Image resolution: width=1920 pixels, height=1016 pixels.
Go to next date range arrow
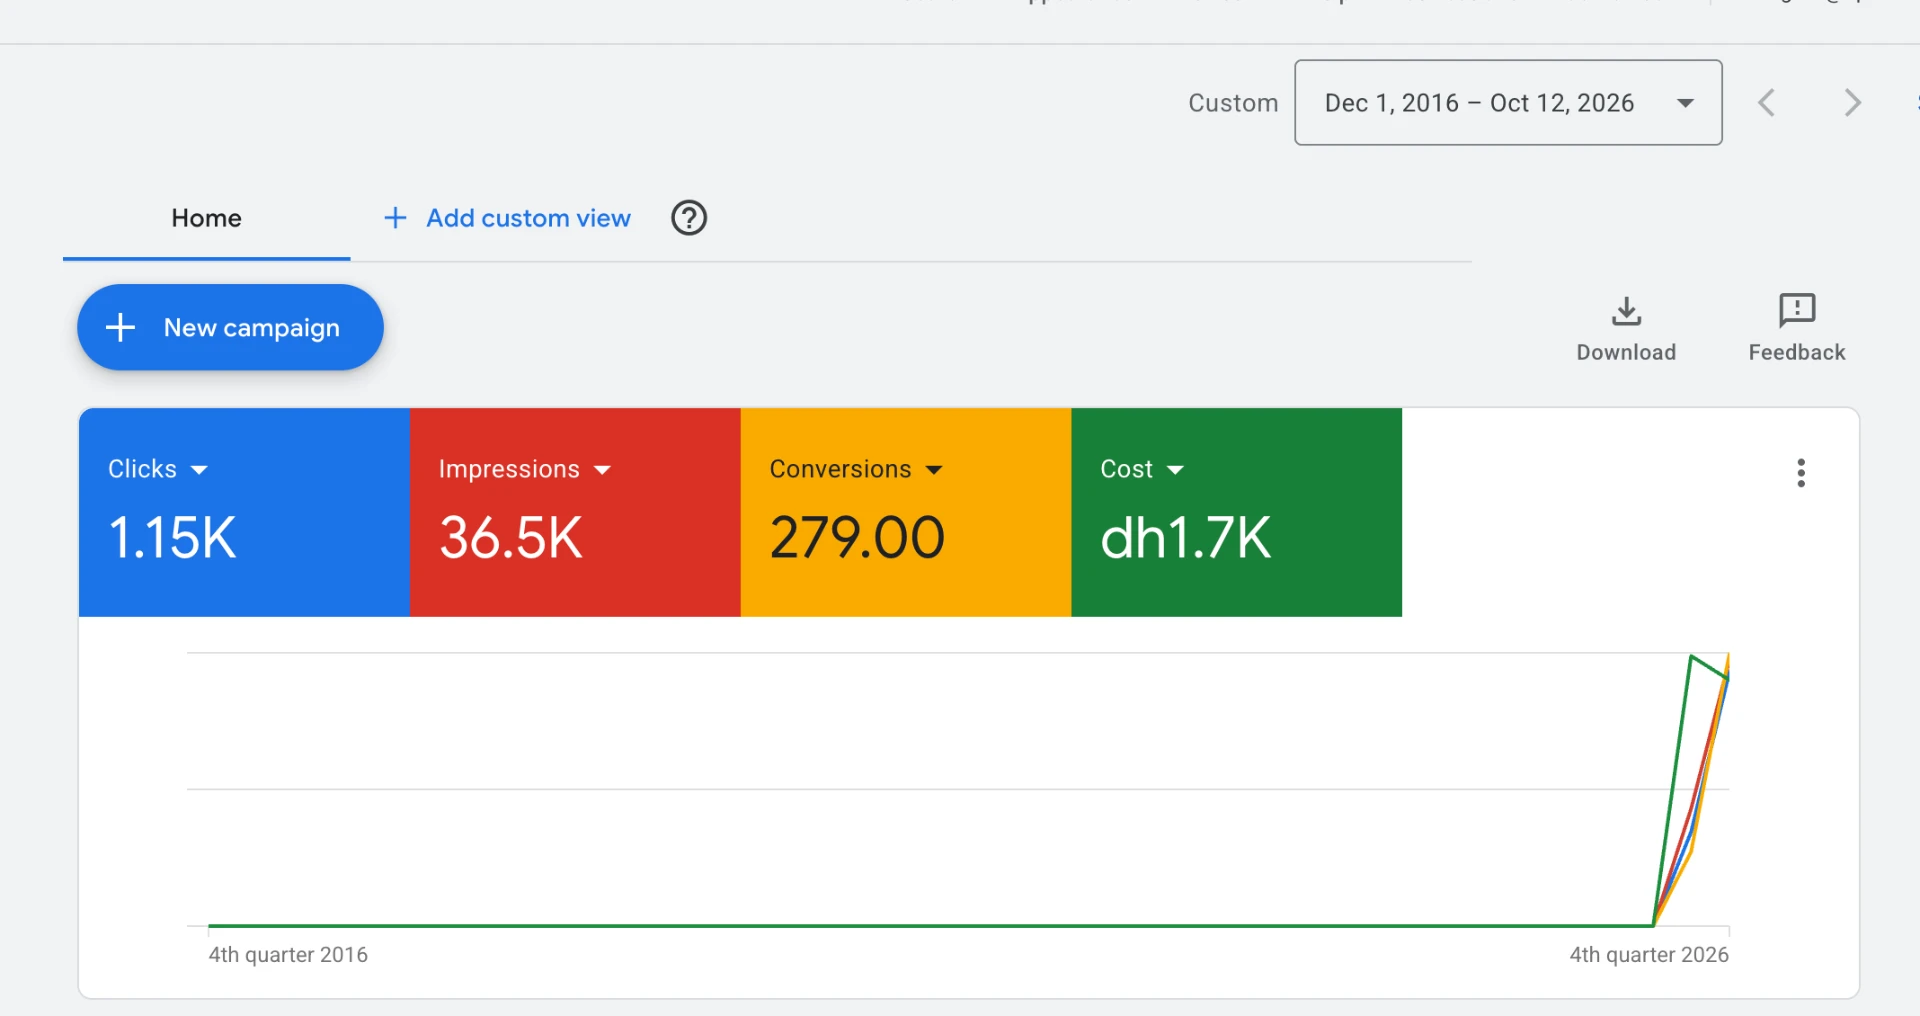[x=1852, y=103]
